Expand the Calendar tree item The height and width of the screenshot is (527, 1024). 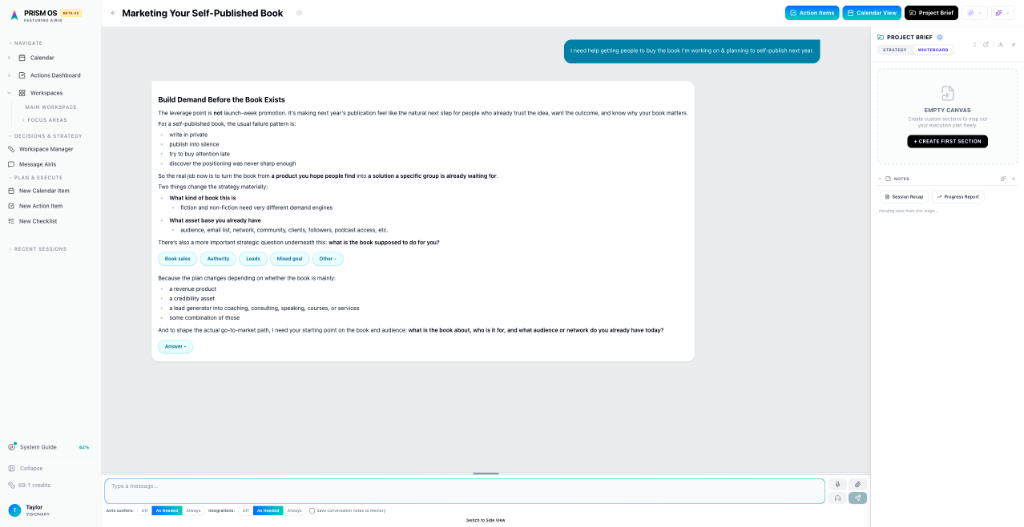click(9, 57)
